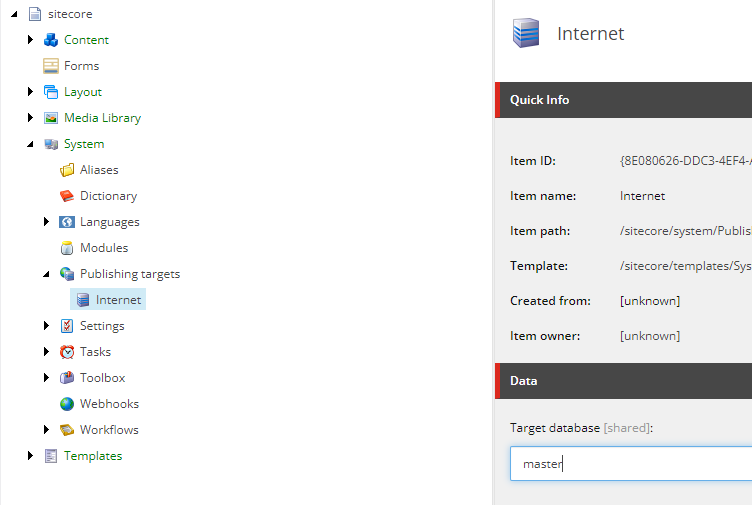The height and width of the screenshot is (505, 752).
Task: Open the Tasks alarm clock icon
Action: 67,352
